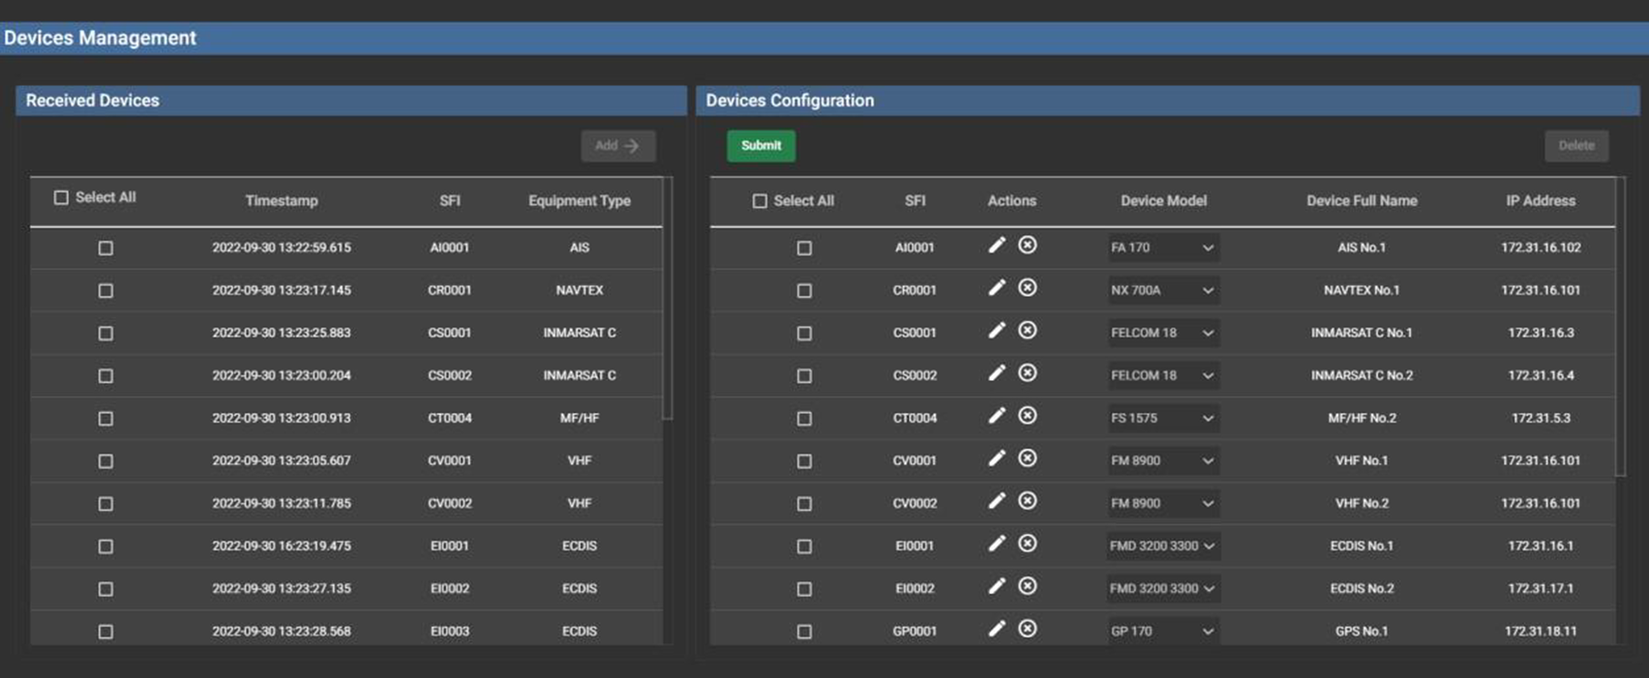
Task: Edit the CS0001 device configuration
Action: [996, 330]
